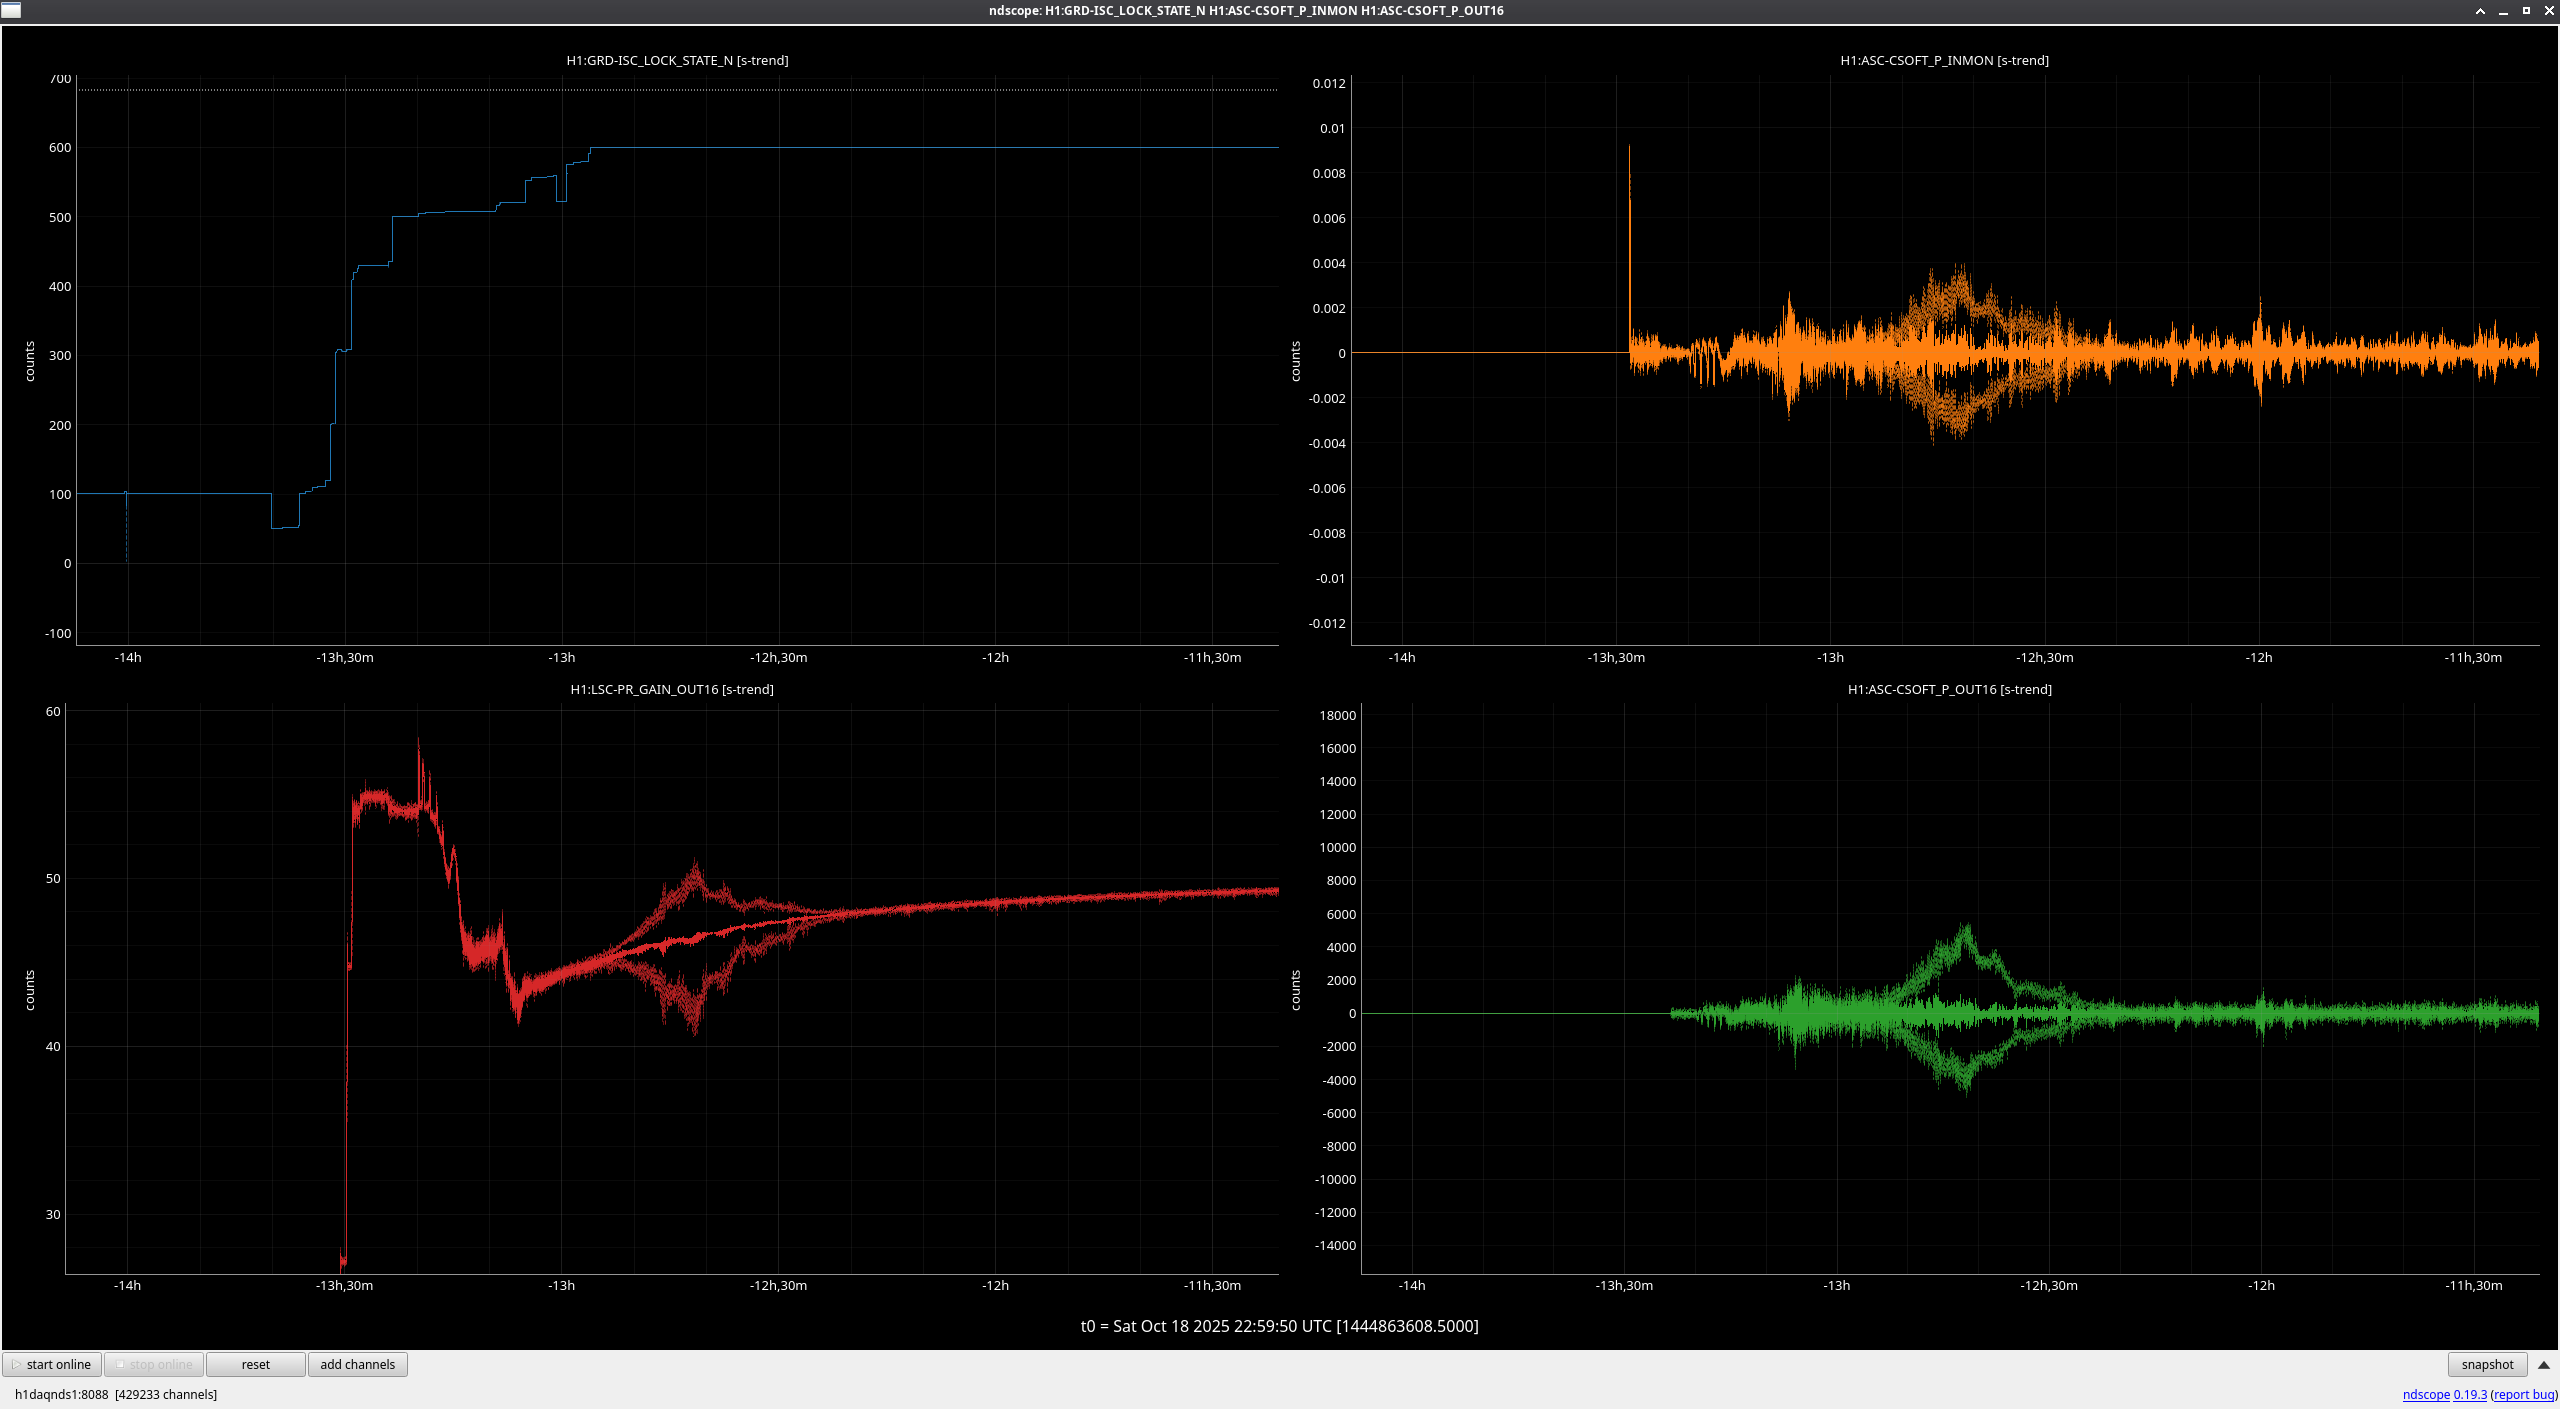The image size is (2560, 1409).
Task: Minimize the ndscope window
Action: pyautogui.click(x=2503, y=11)
